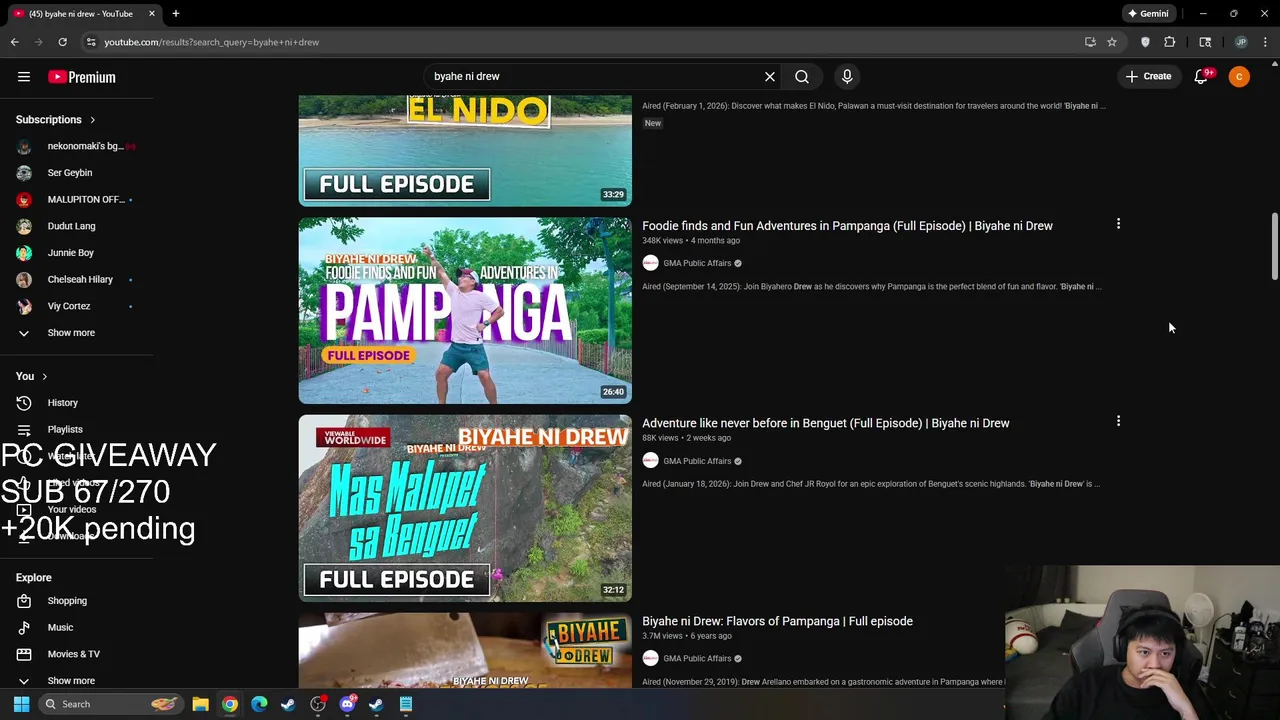Open a new browser tab
This screenshot has width=1280, height=720.
[175, 14]
